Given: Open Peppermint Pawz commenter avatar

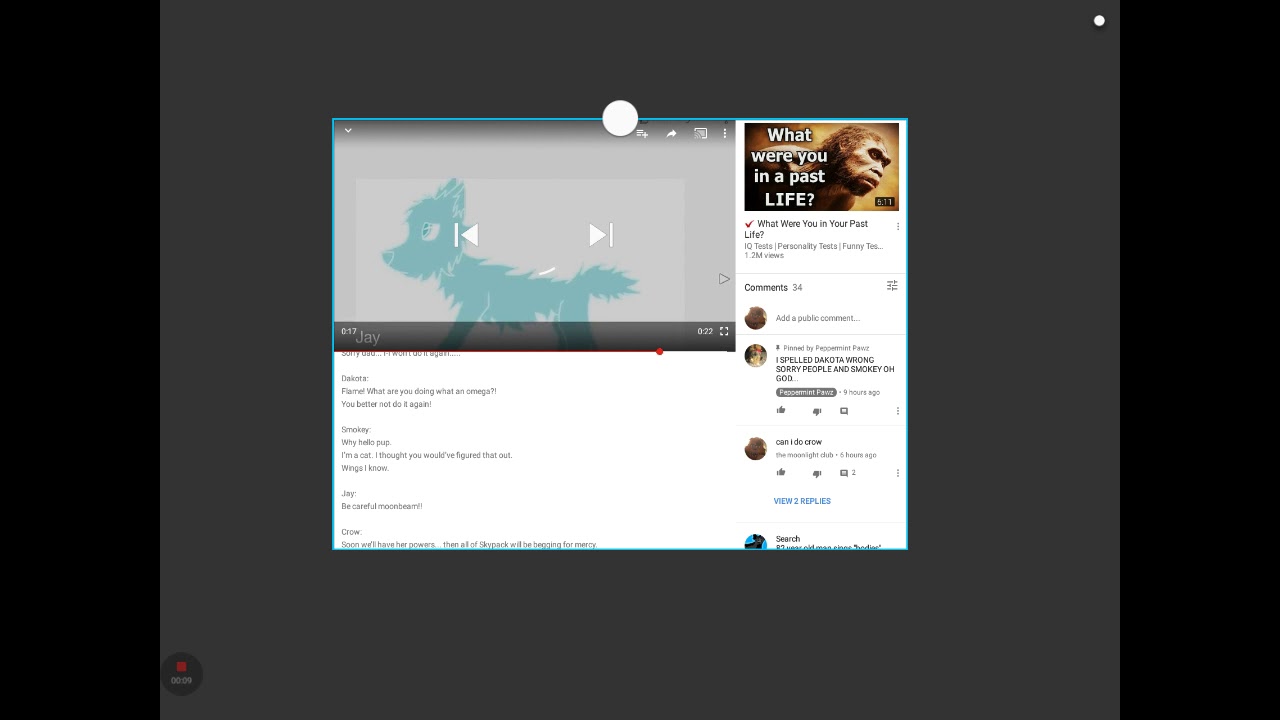Looking at the screenshot, I should pyautogui.click(x=756, y=356).
